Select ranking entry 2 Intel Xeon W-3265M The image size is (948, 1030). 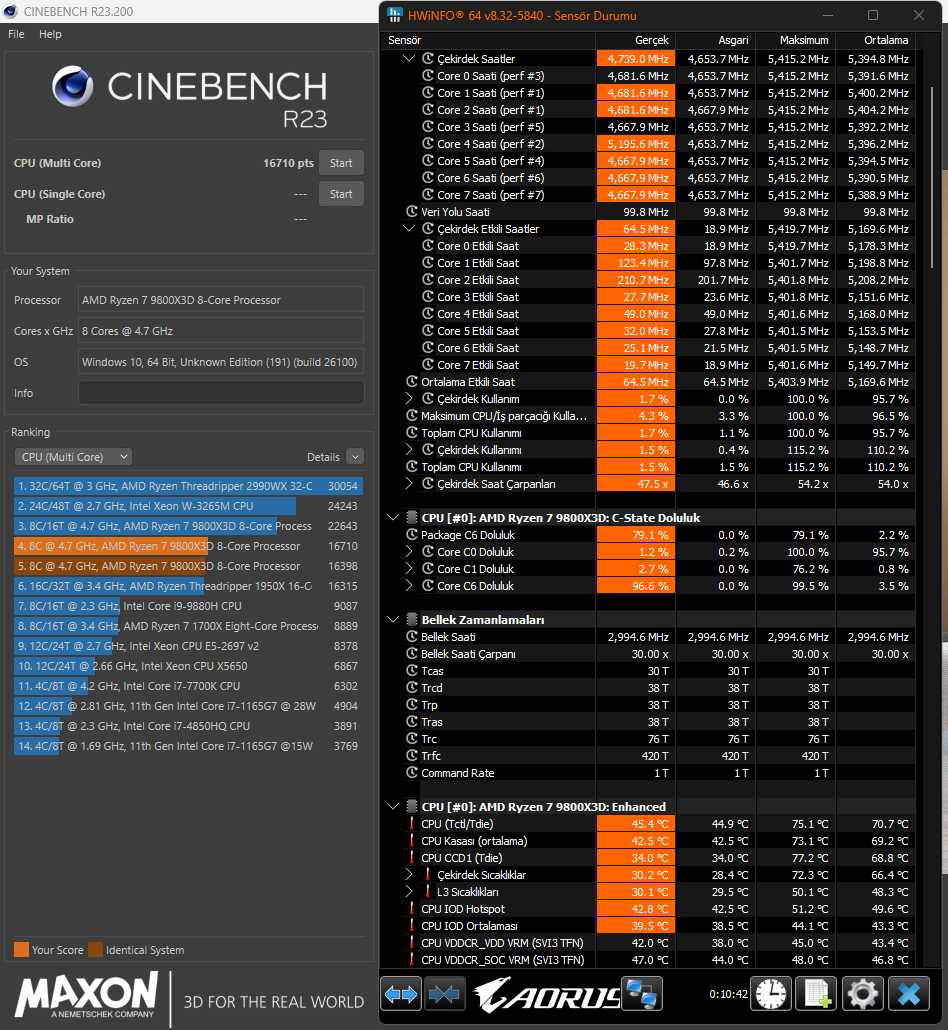click(x=189, y=506)
